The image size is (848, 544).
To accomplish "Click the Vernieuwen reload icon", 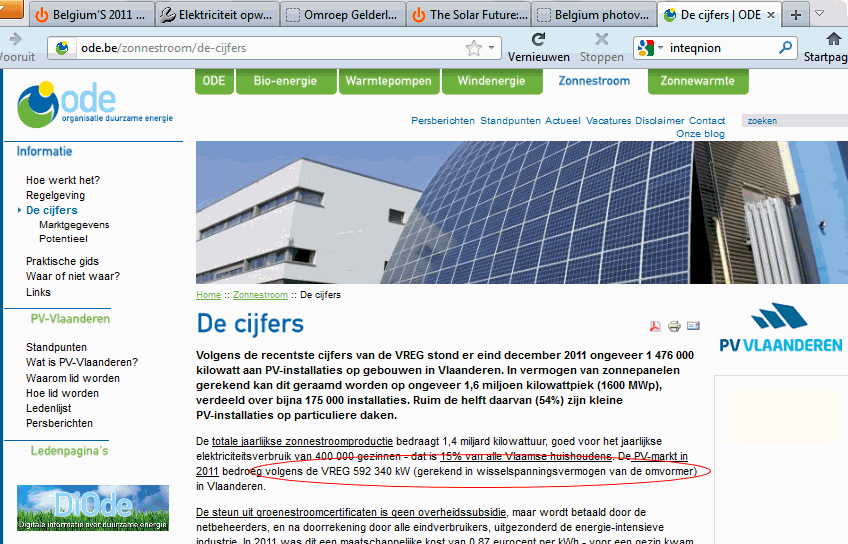I will tap(539, 39).
